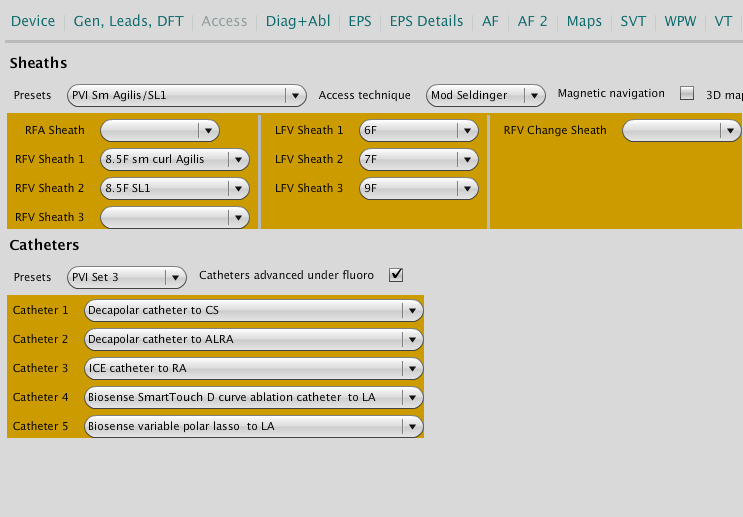The width and height of the screenshot is (743, 517).
Task: Open the Gen, Leads, DFT tab
Action: tap(128, 21)
